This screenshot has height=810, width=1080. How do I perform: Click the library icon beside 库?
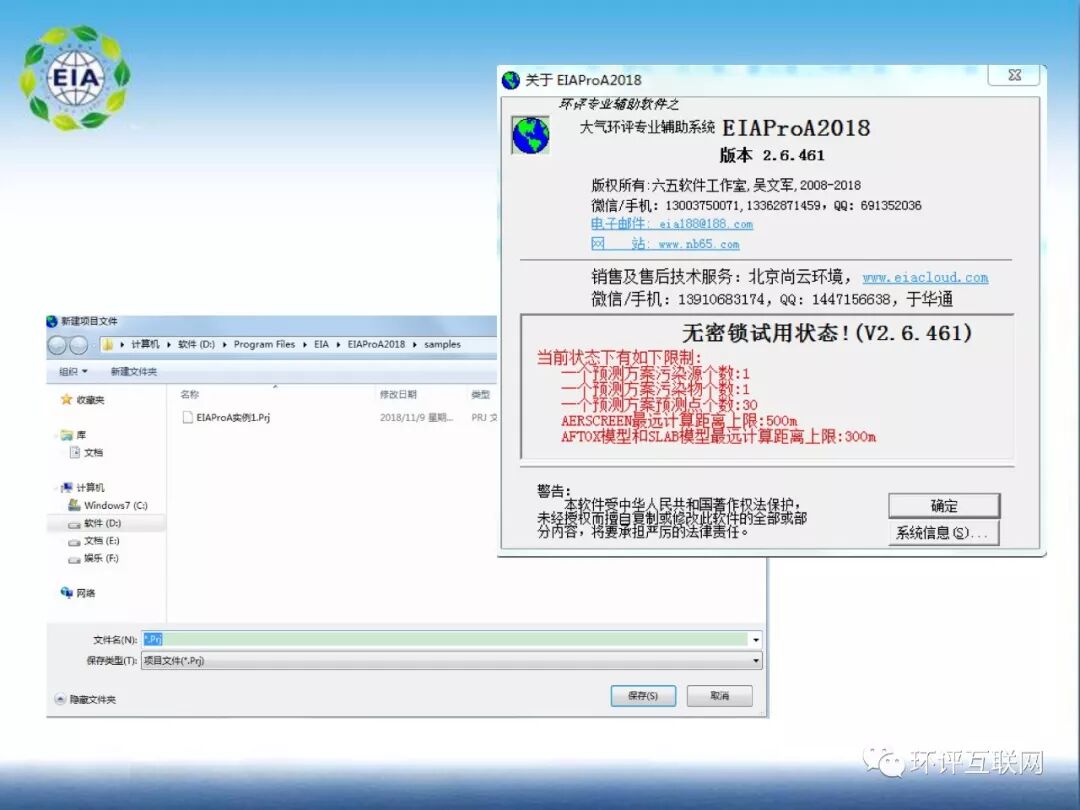pyautogui.click(x=67, y=435)
